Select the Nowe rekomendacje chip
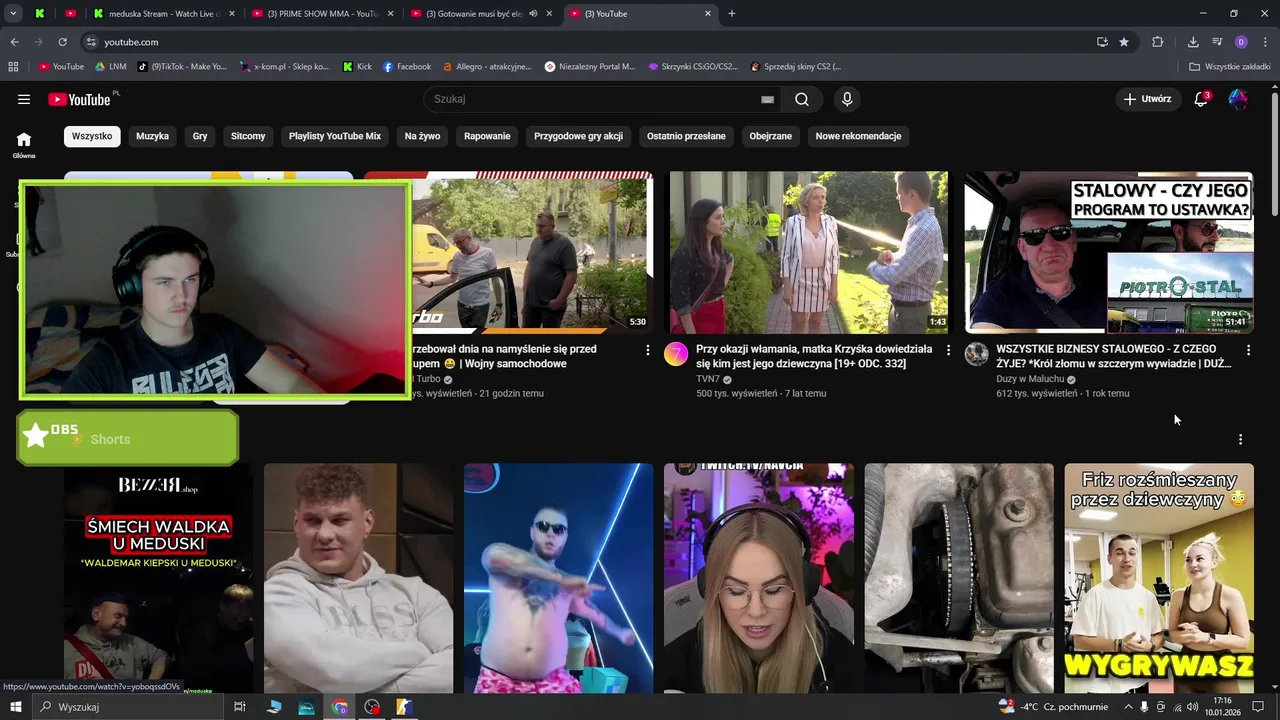Viewport: 1280px width, 720px height. (858, 136)
